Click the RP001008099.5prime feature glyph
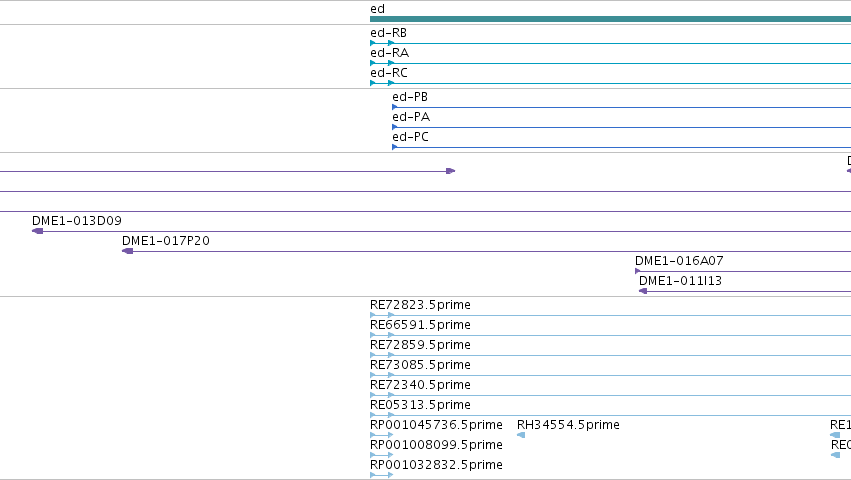Screen dimensions: 851x480 click(382, 456)
